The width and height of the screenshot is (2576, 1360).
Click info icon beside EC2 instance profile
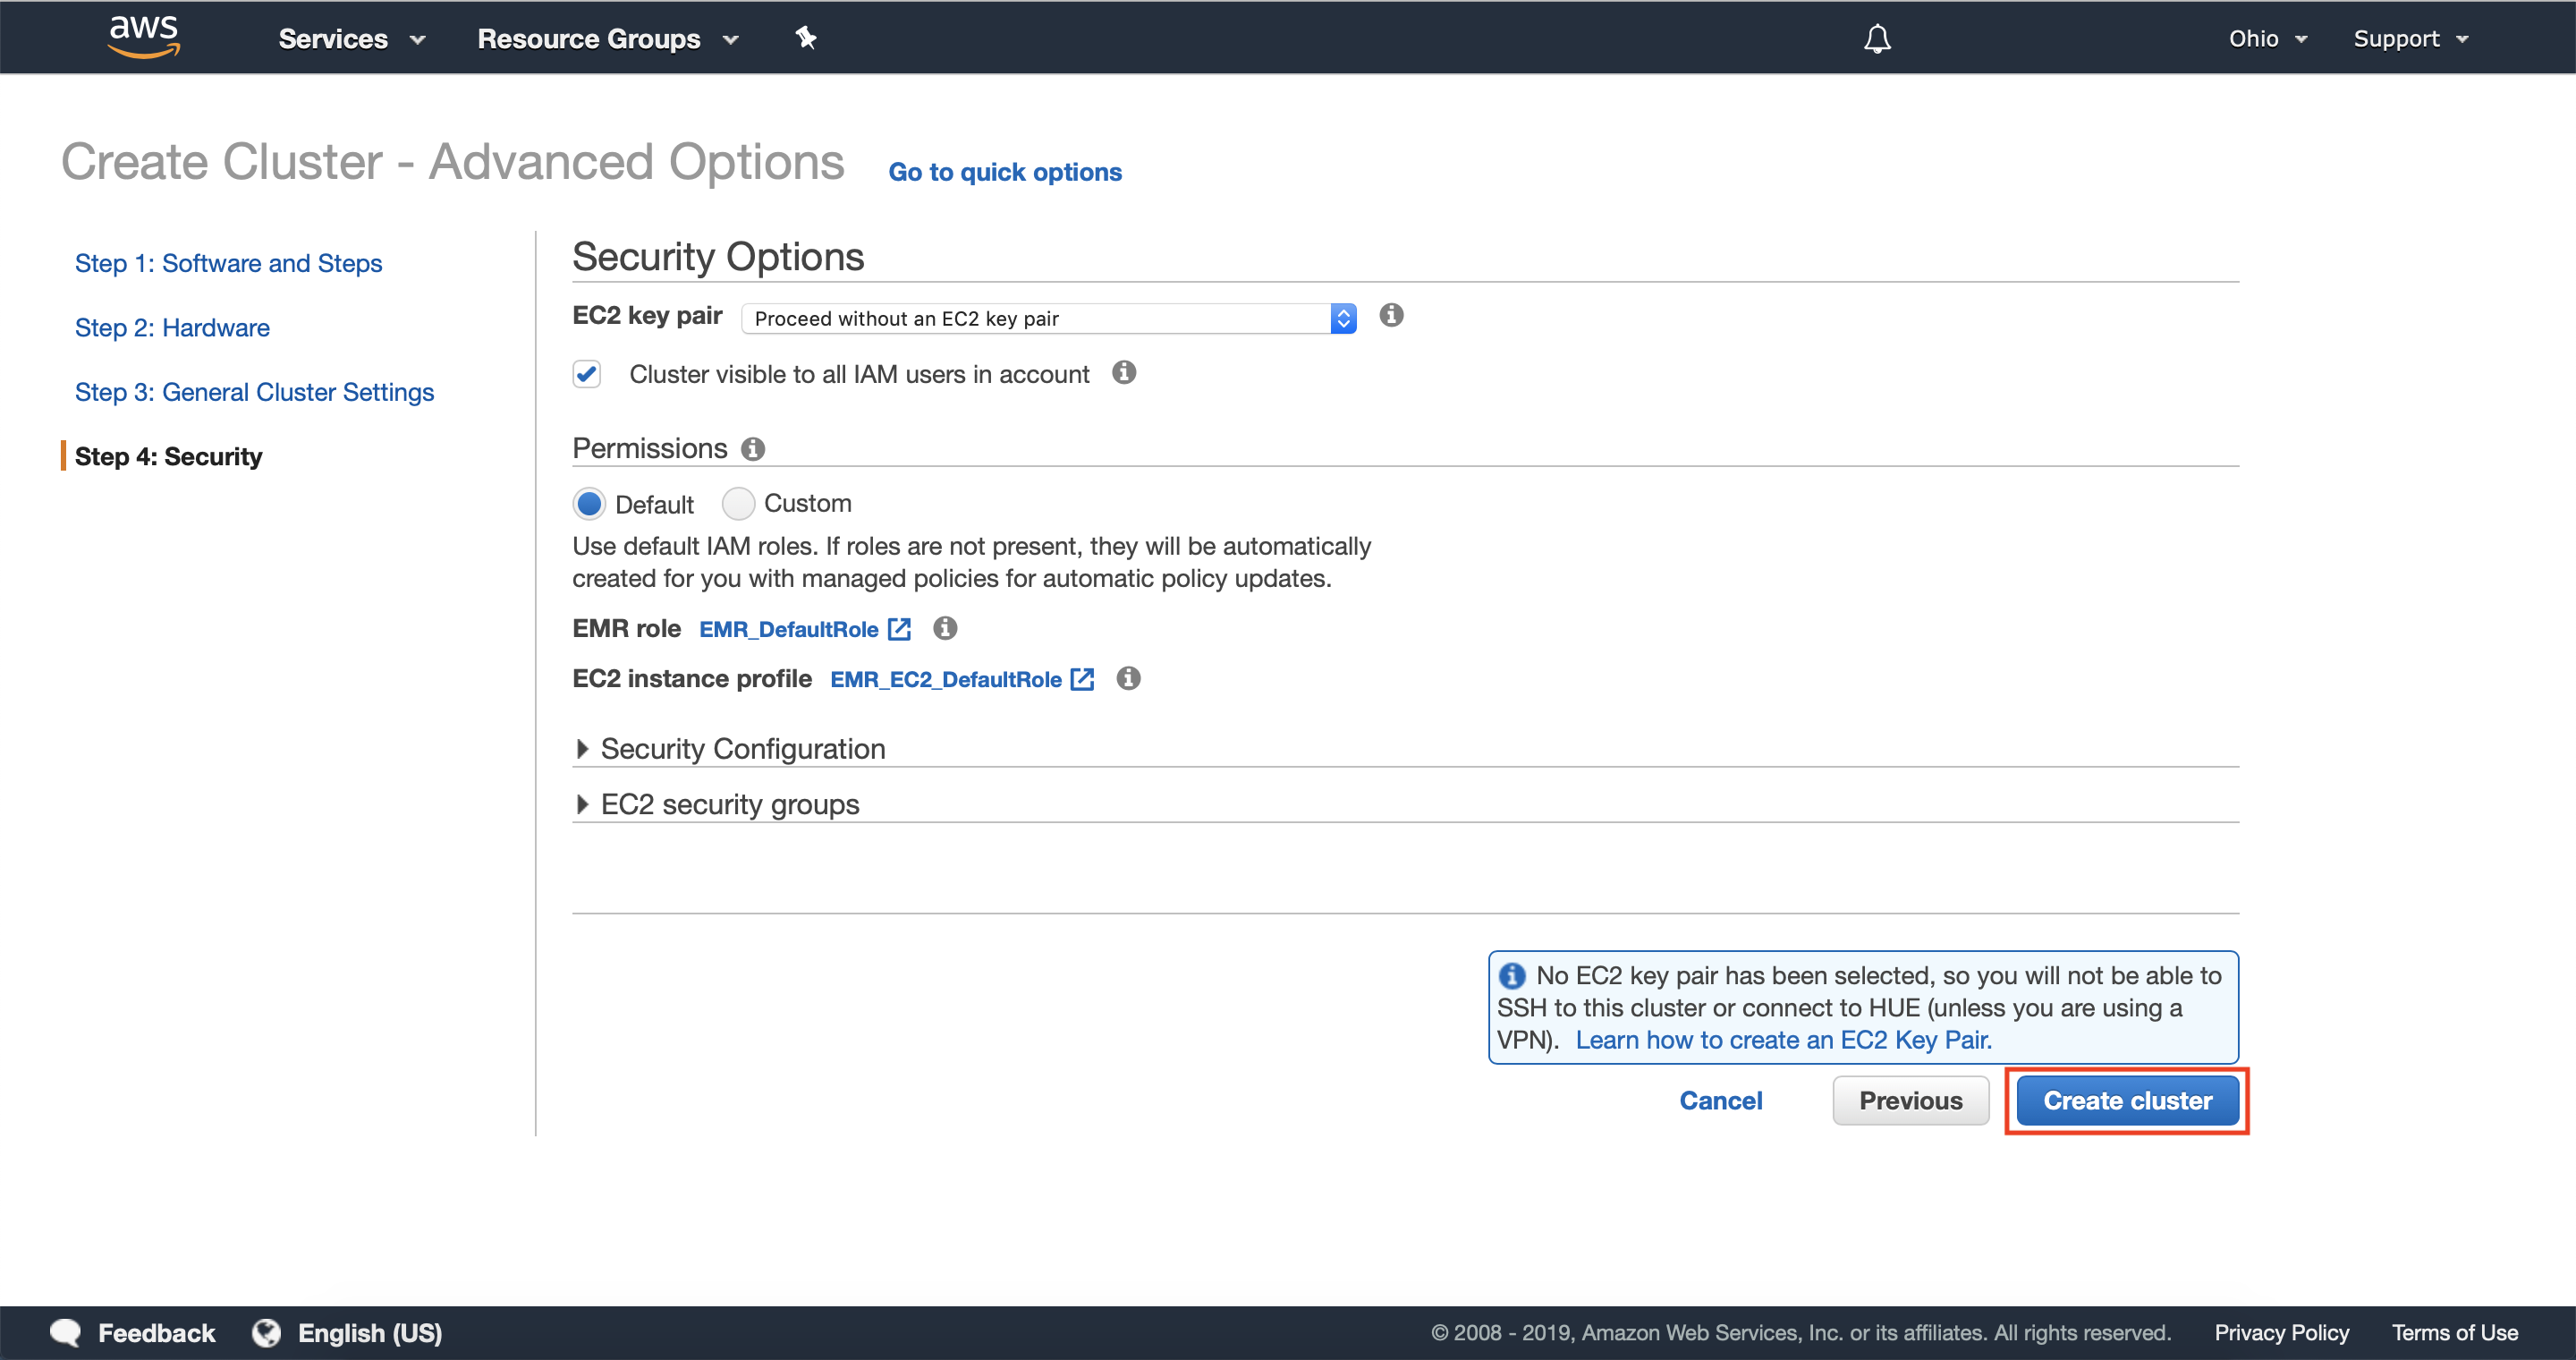point(1128,678)
